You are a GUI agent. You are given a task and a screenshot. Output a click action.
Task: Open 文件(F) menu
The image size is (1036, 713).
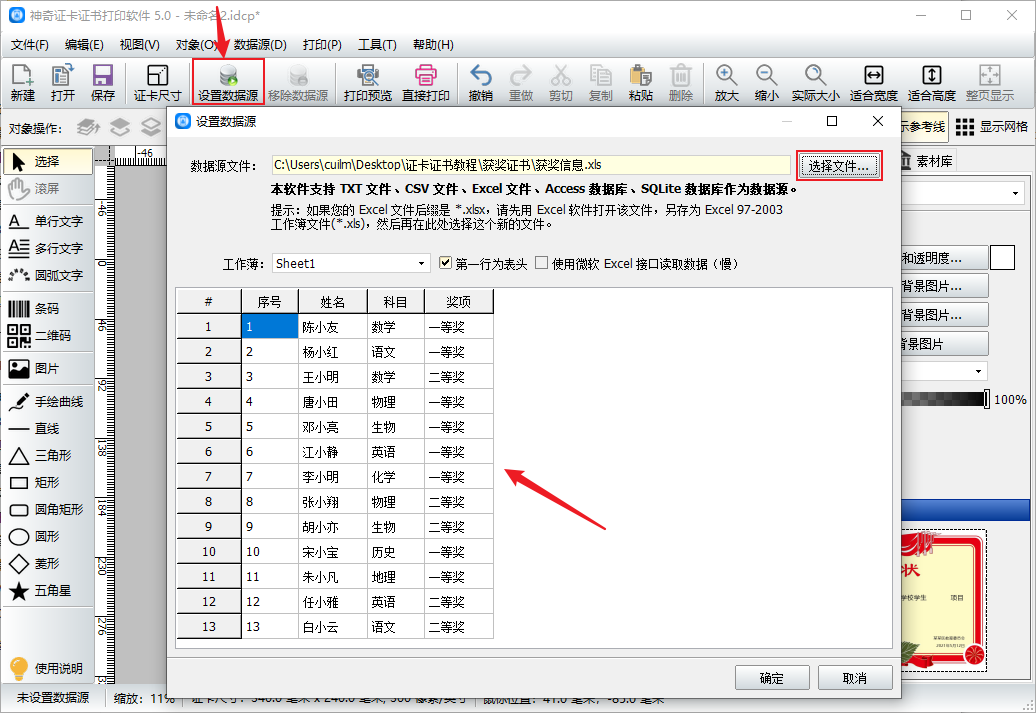coord(30,45)
